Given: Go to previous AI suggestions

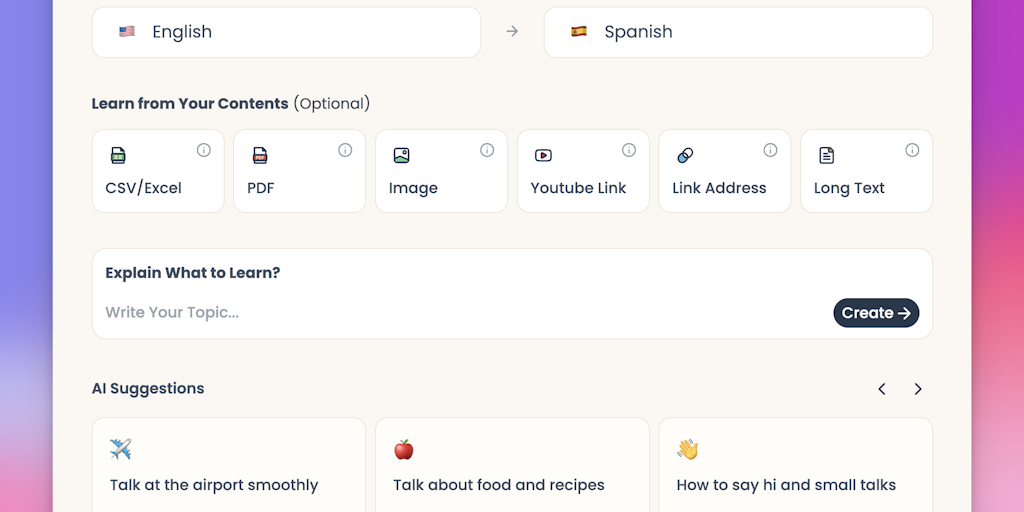Looking at the screenshot, I should point(882,389).
